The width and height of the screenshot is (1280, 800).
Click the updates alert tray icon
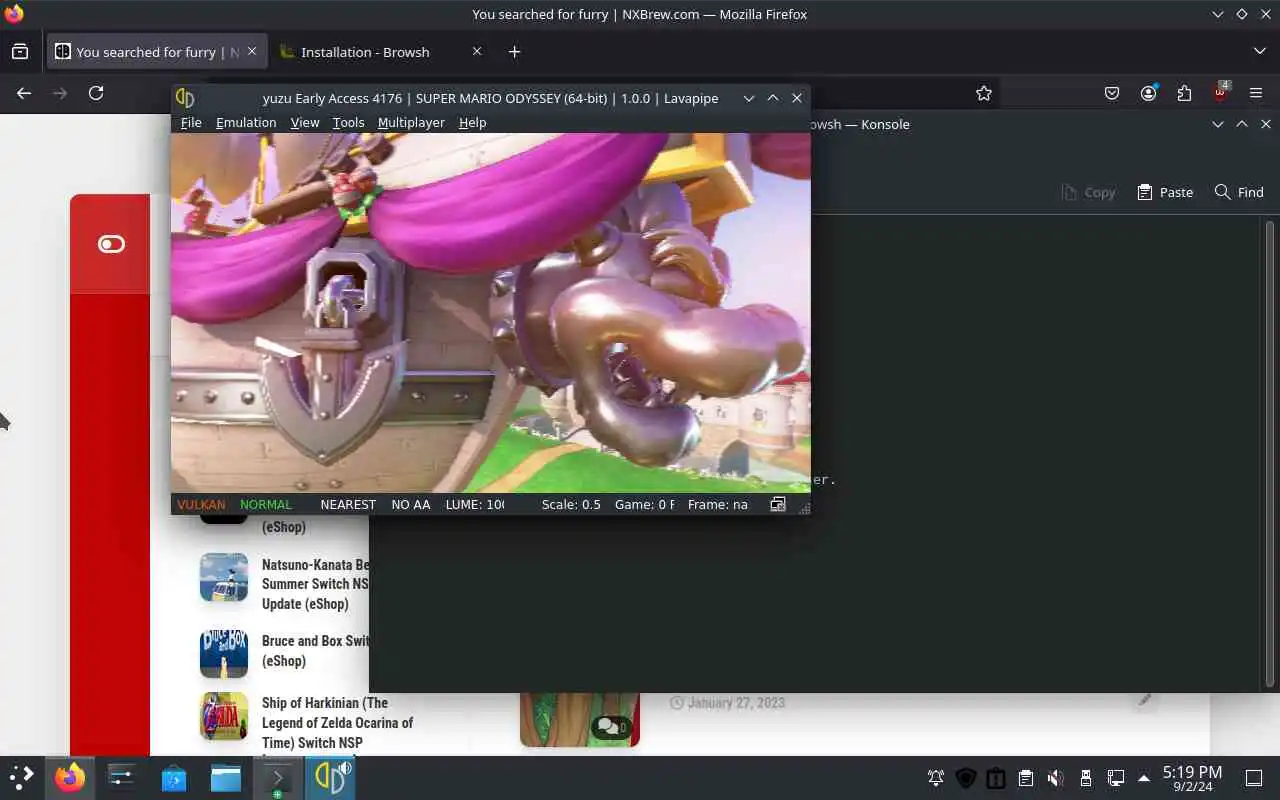click(996, 778)
